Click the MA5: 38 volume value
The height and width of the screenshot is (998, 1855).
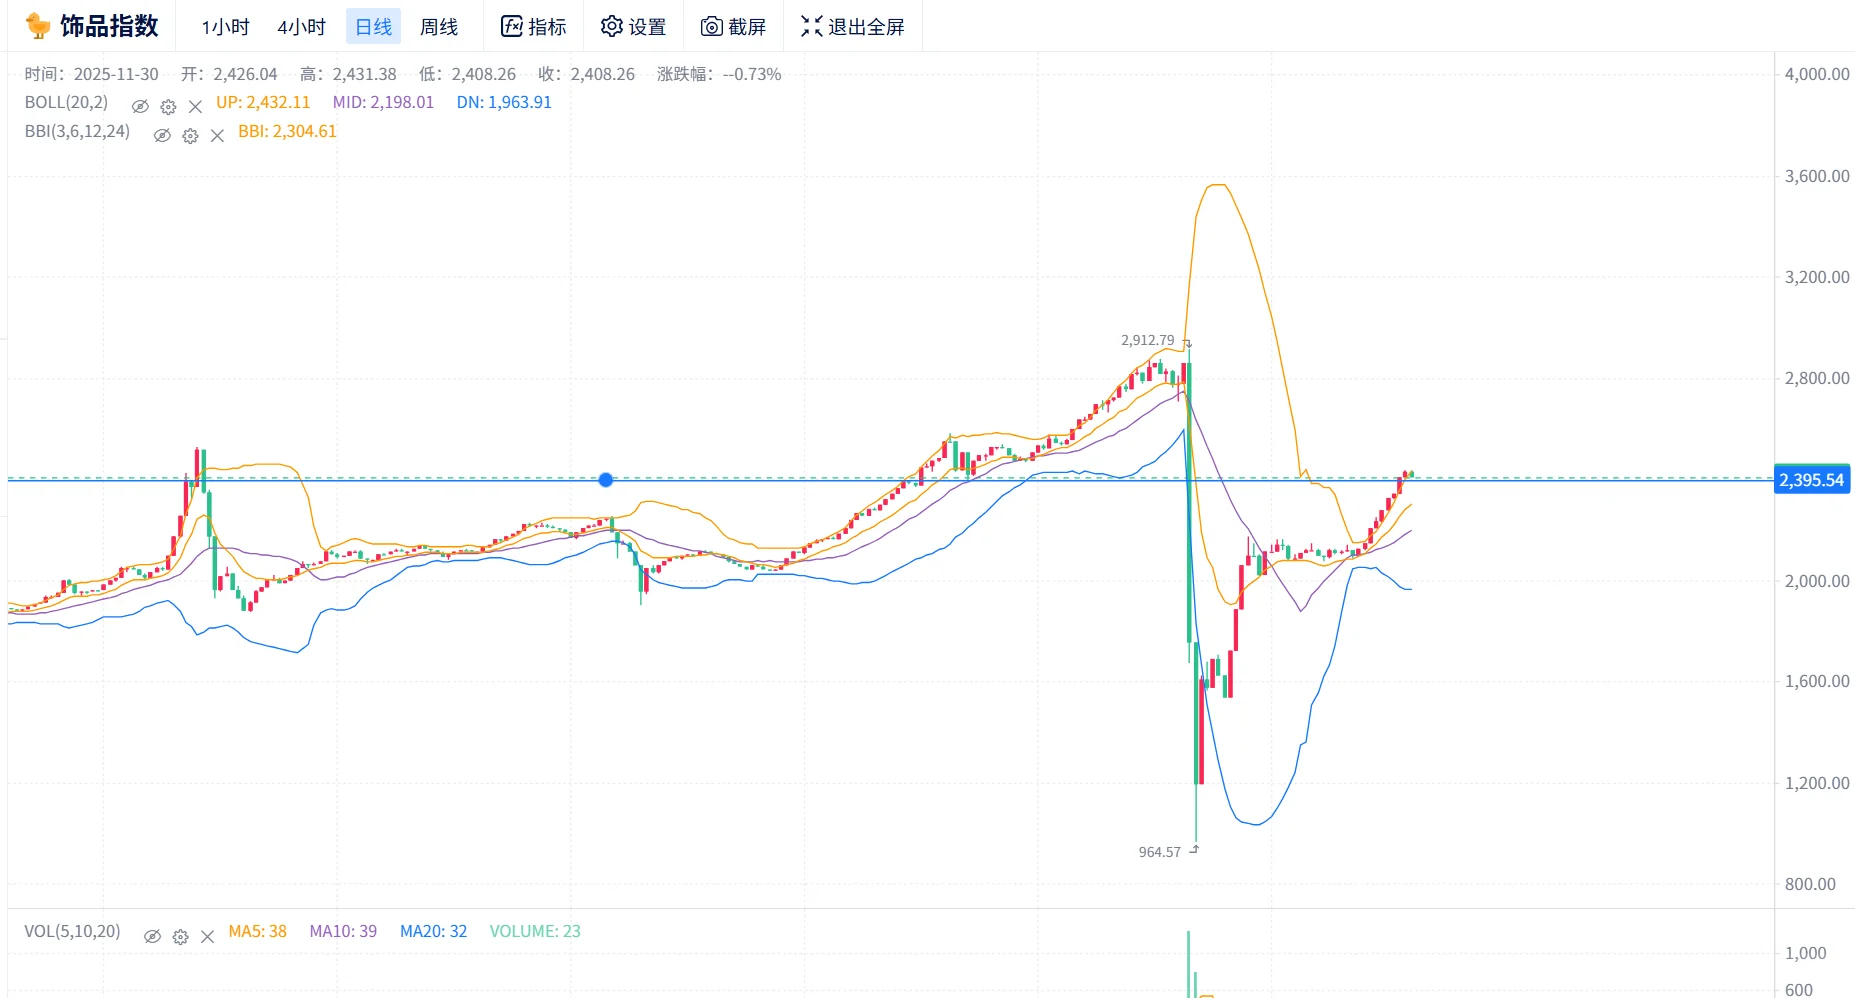257,931
